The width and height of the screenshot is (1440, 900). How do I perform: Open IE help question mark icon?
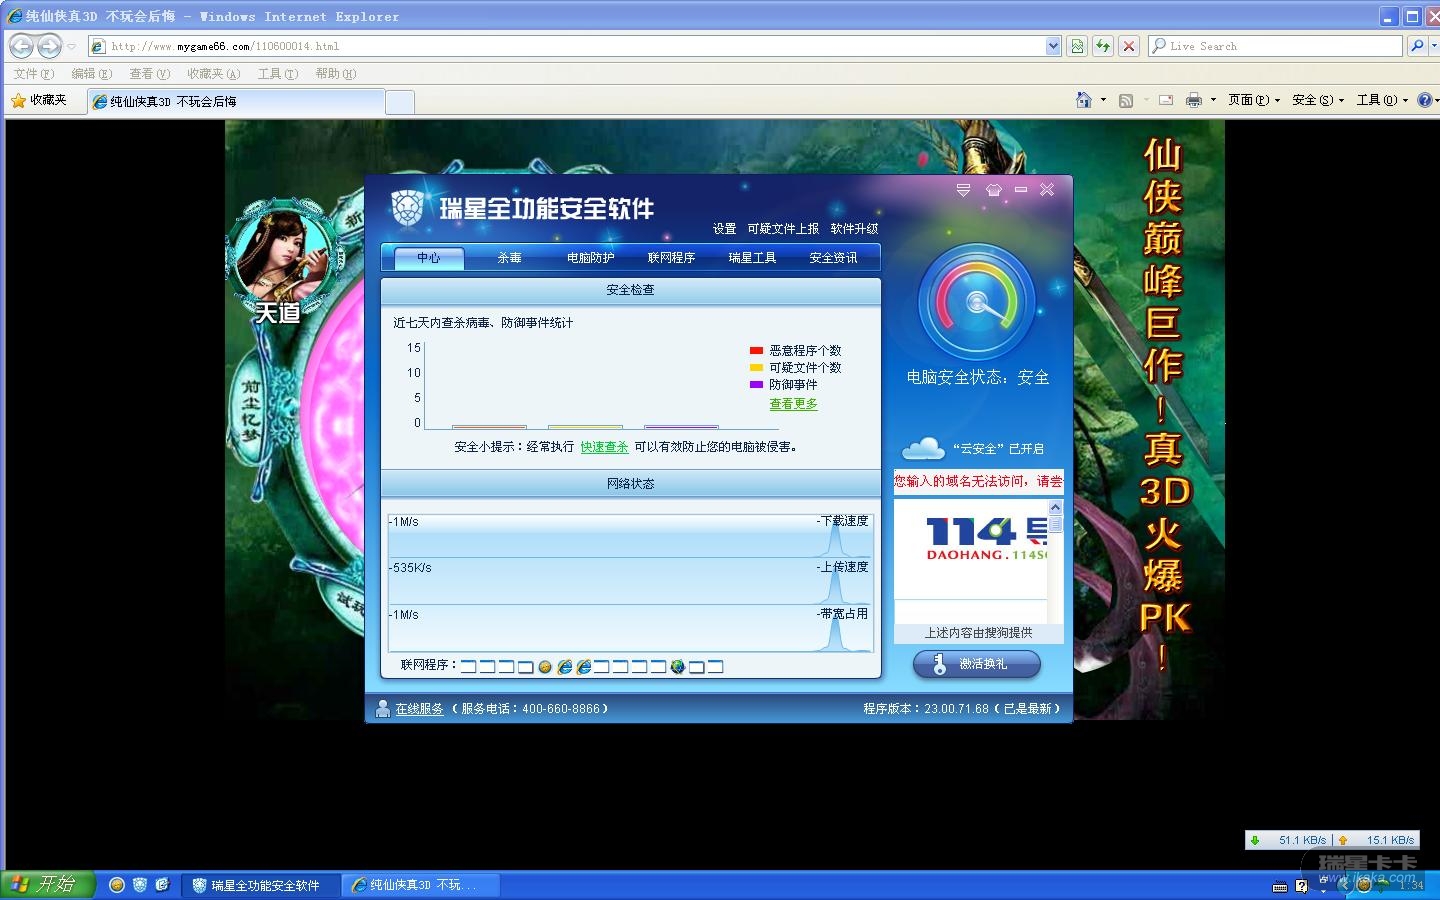(1424, 100)
